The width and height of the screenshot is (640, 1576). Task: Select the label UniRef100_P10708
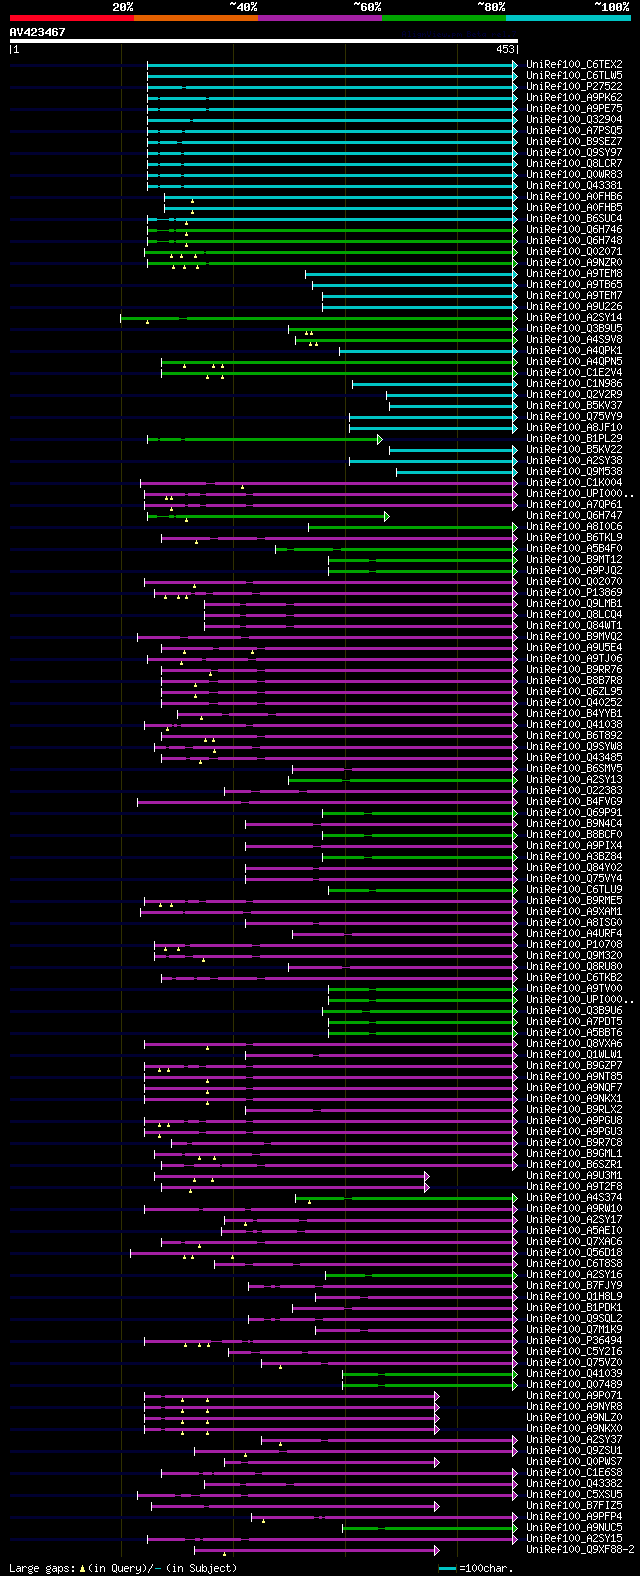click(x=574, y=944)
